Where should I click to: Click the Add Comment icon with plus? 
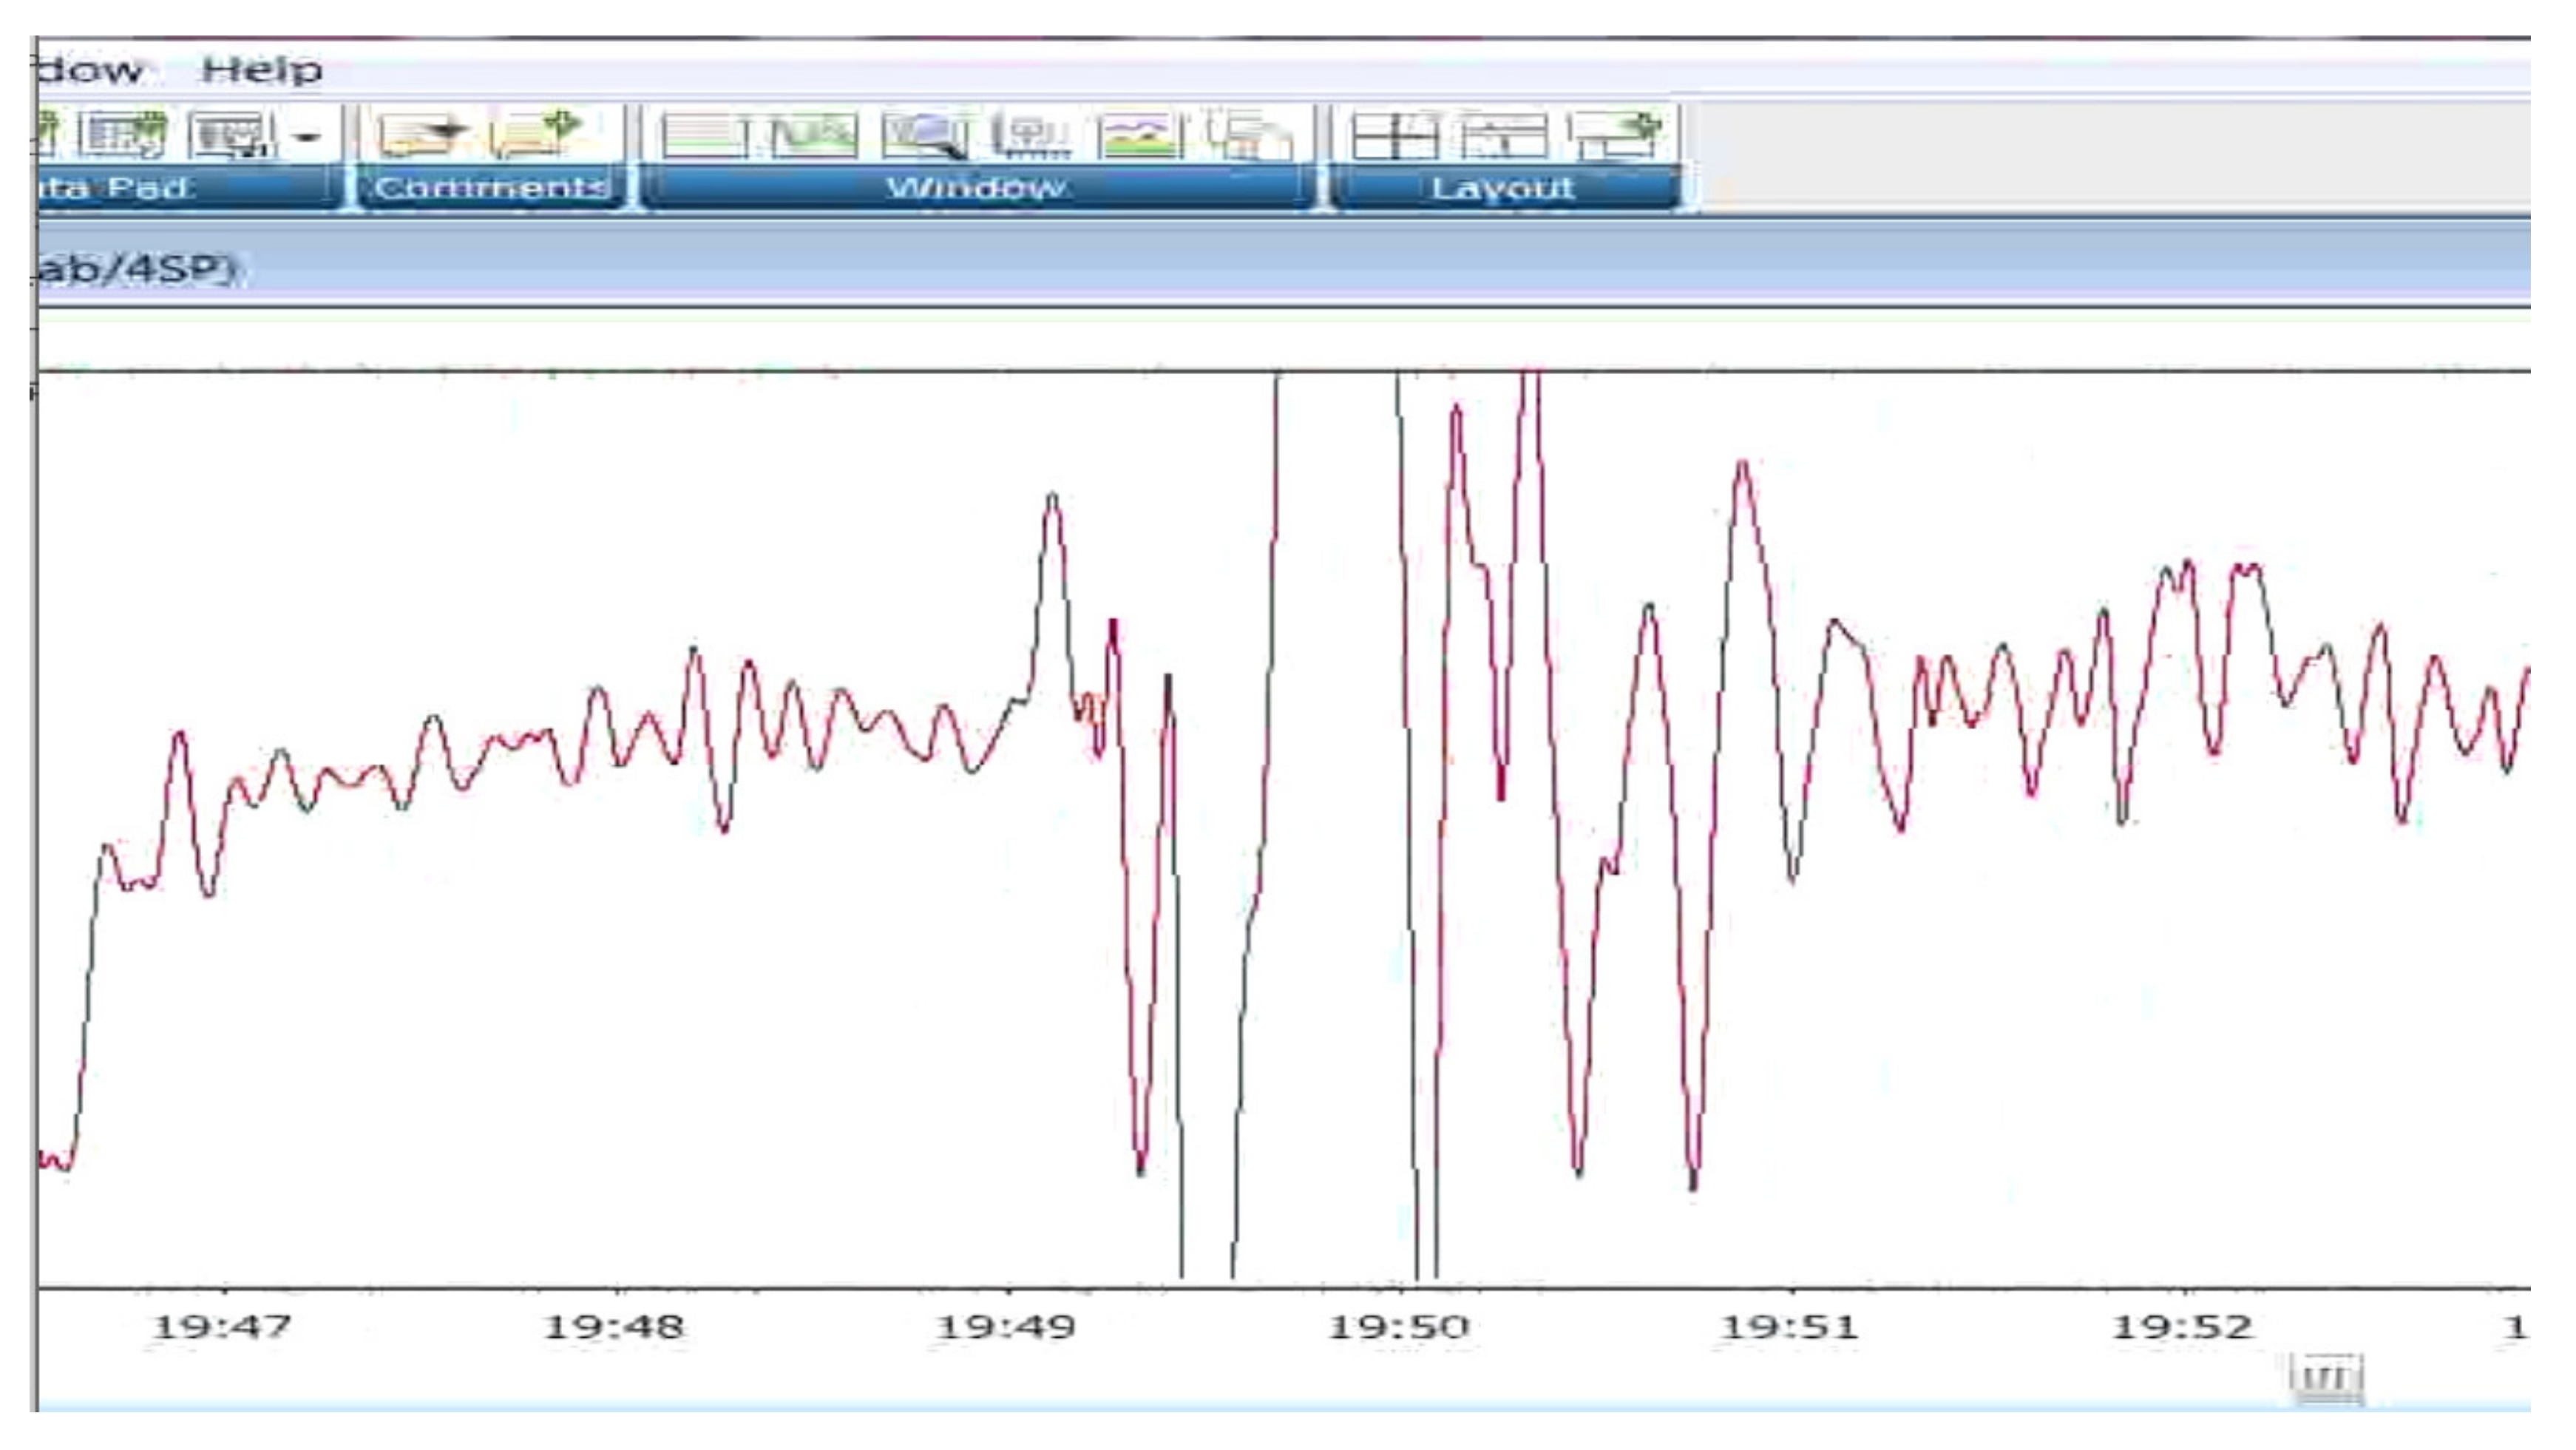pyautogui.click(x=535, y=134)
